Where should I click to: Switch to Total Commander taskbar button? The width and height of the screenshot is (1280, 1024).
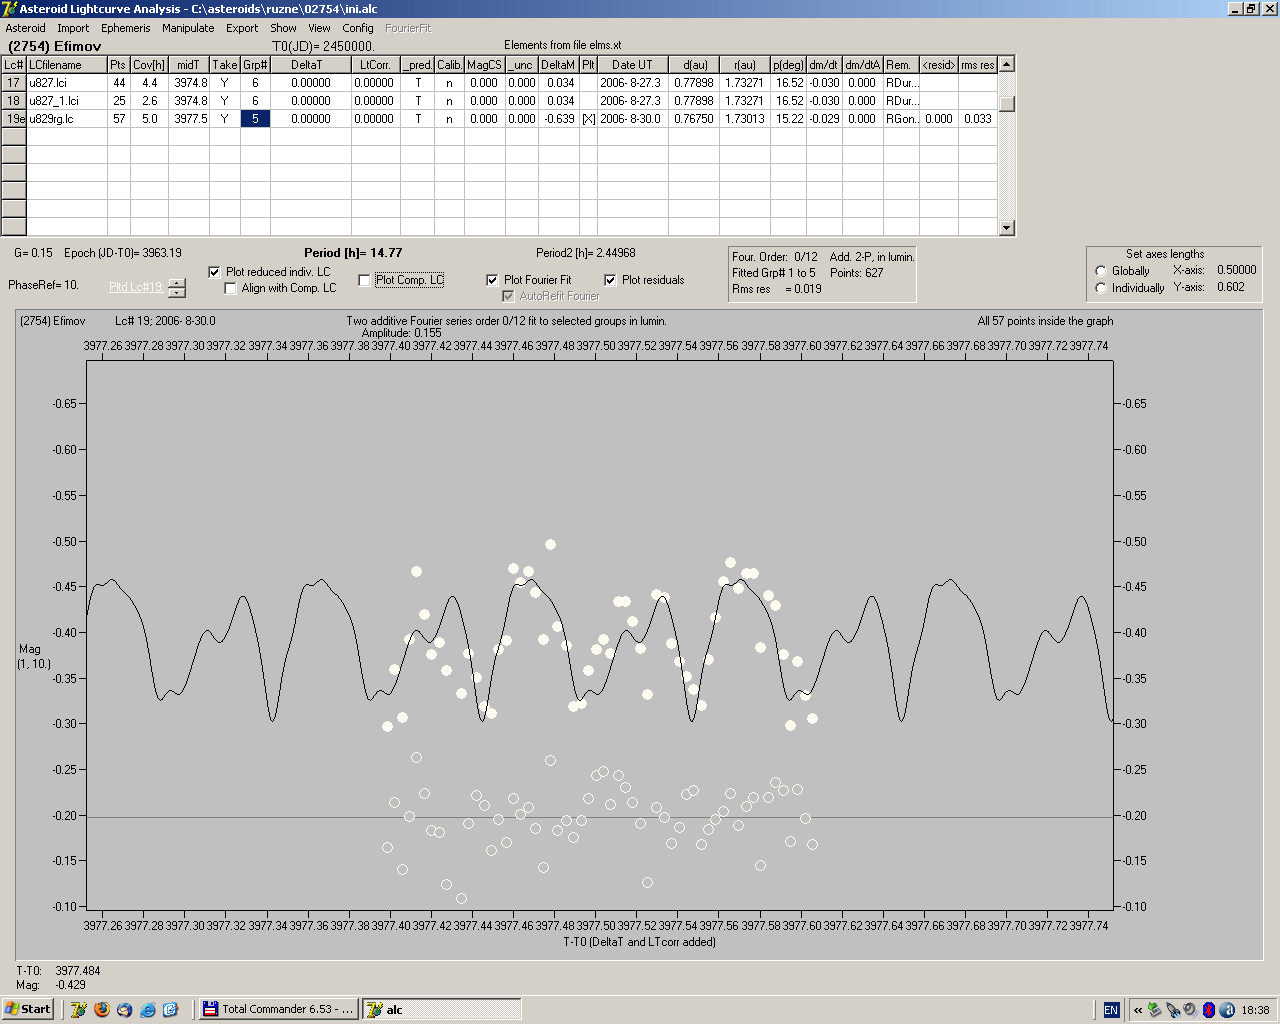[x=279, y=1009]
